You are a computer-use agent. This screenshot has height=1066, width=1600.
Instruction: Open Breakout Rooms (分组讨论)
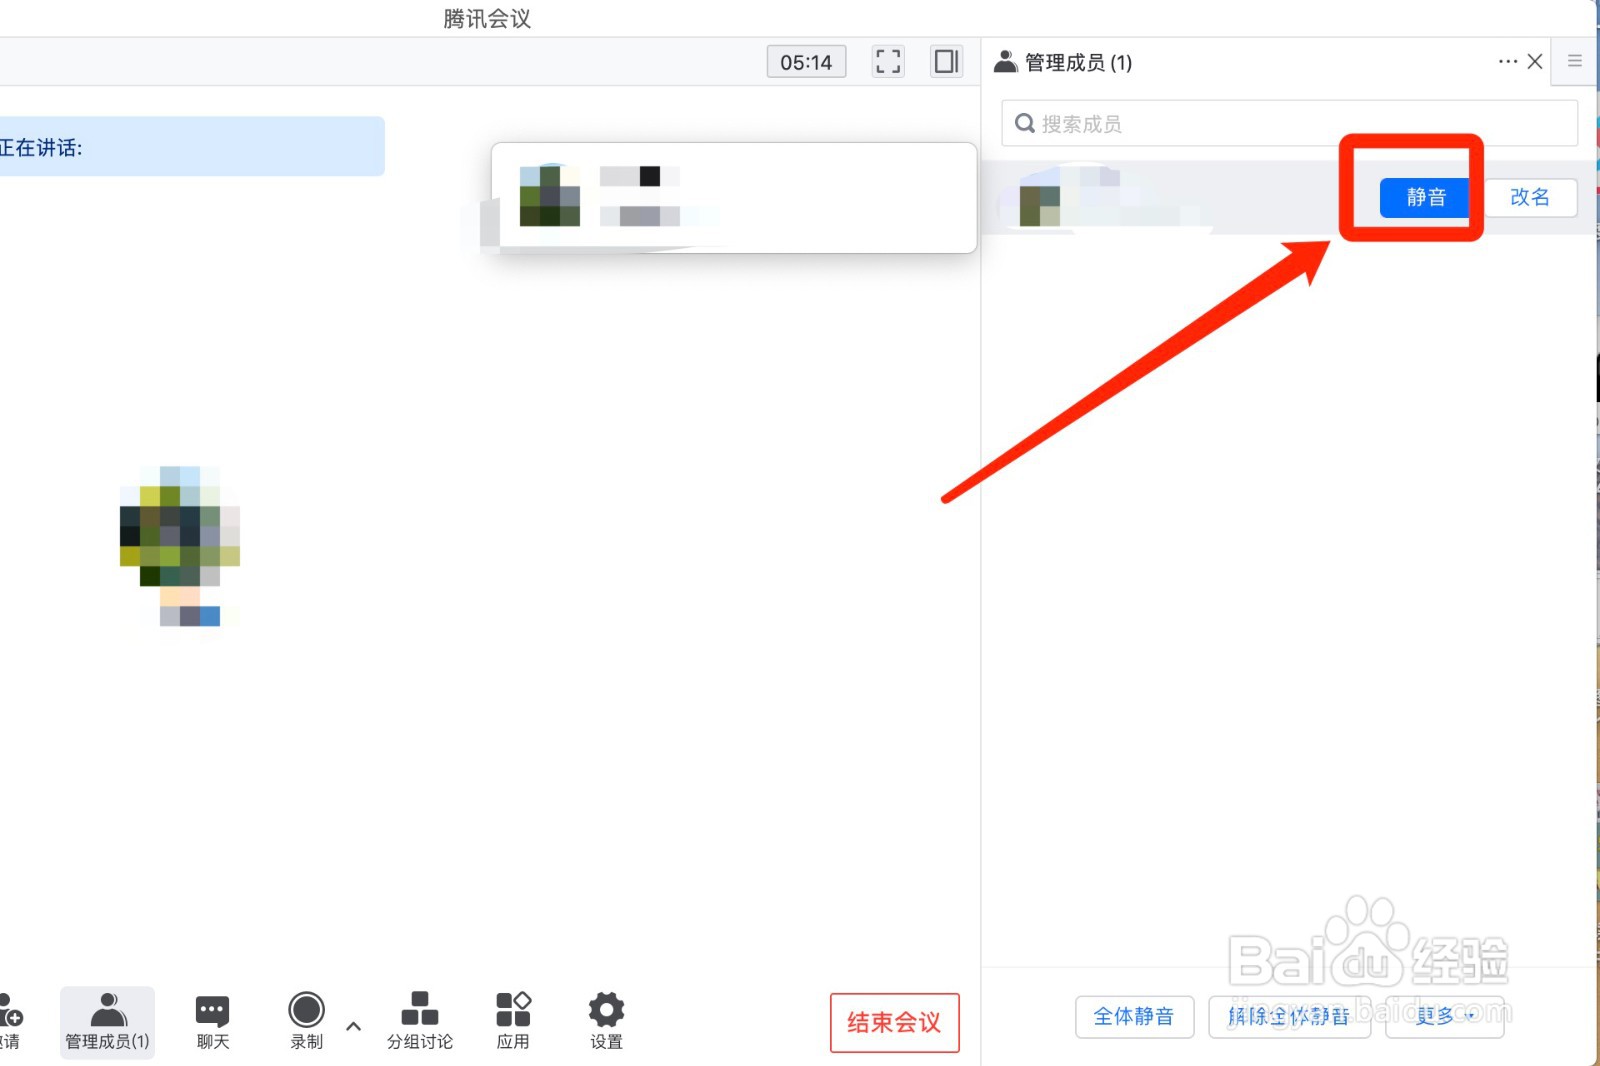419,1021
